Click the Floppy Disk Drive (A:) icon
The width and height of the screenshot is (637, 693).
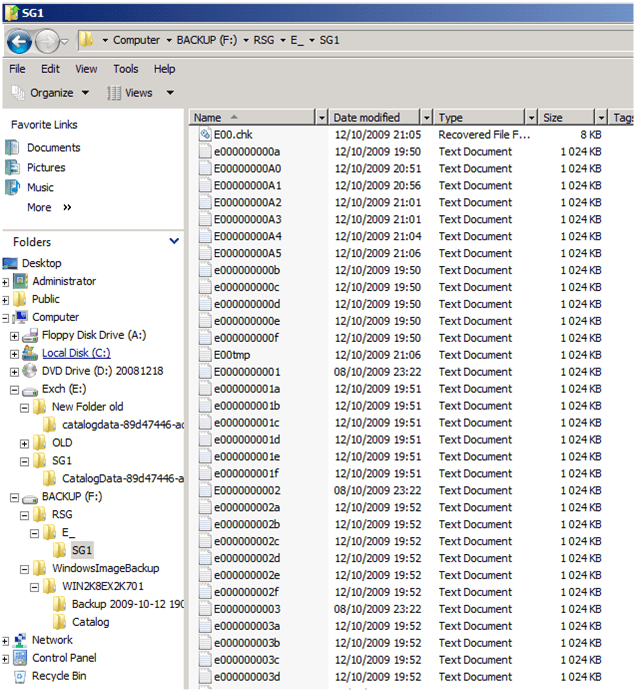click(30, 336)
